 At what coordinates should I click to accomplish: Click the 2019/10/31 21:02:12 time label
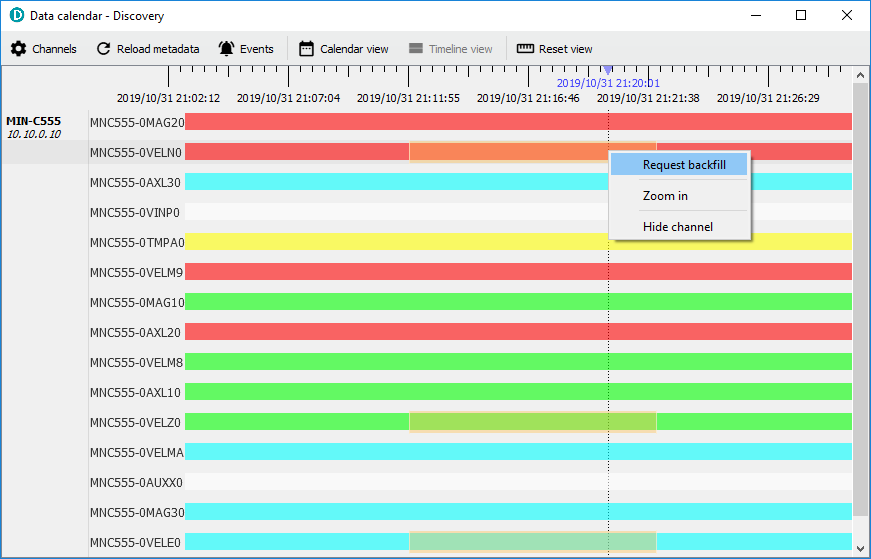(x=168, y=98)
